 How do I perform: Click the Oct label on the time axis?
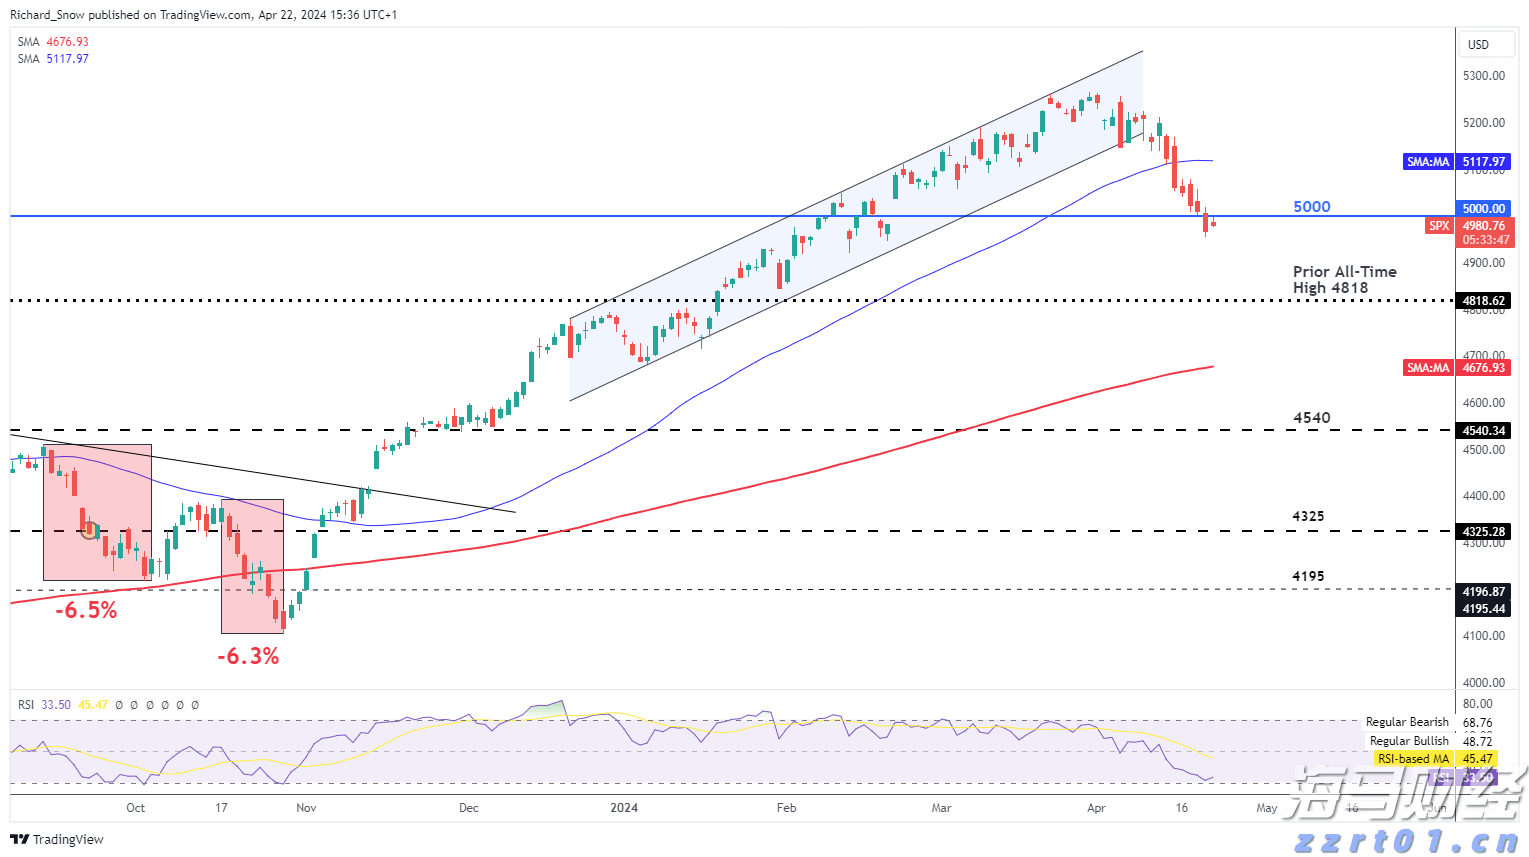click(135, 808)
